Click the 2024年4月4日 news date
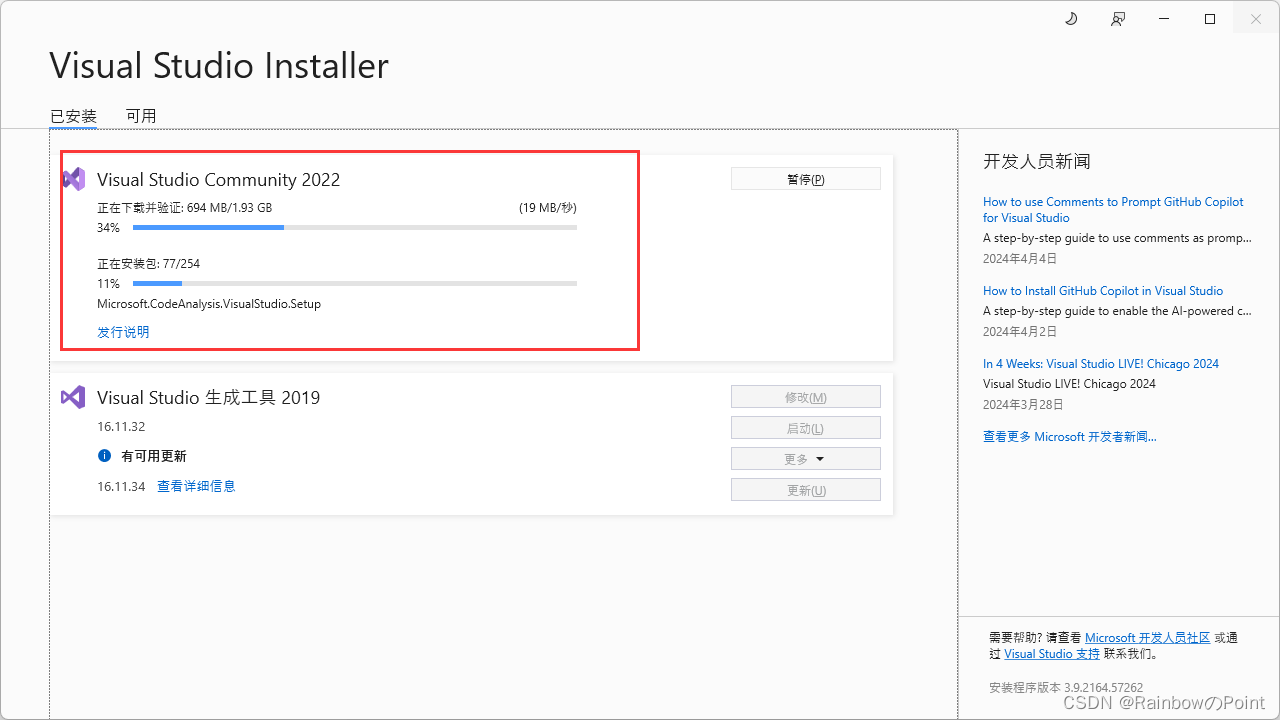 click(1020, 258)
